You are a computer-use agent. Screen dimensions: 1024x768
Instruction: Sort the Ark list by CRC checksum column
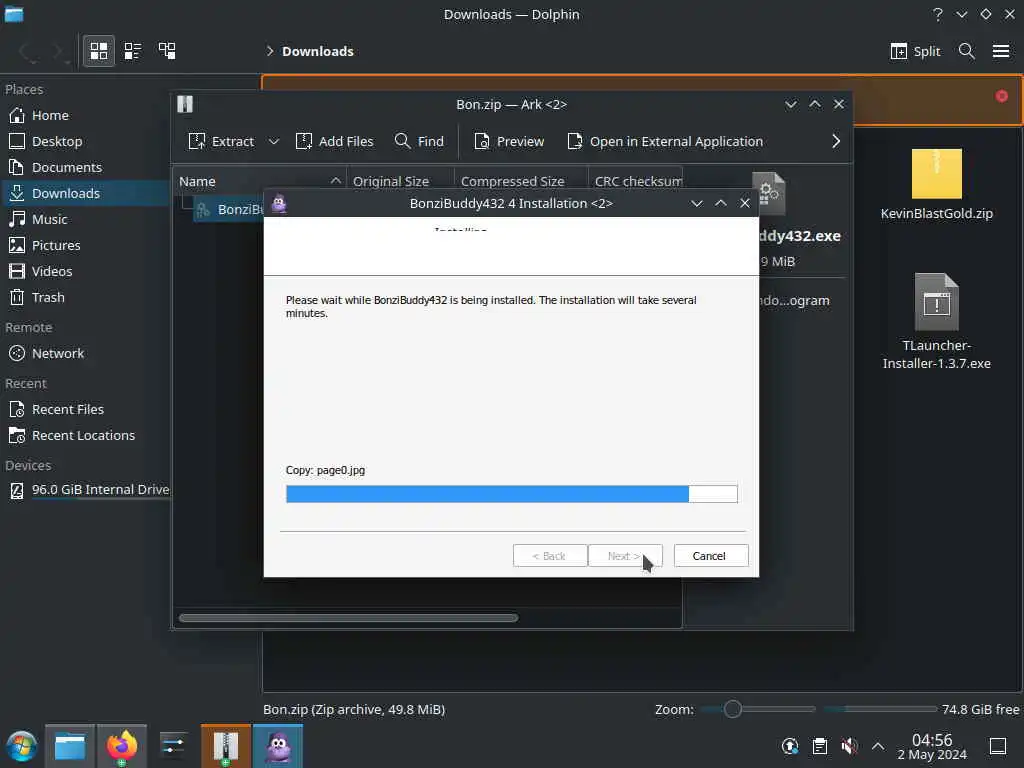tap(635, 182)
